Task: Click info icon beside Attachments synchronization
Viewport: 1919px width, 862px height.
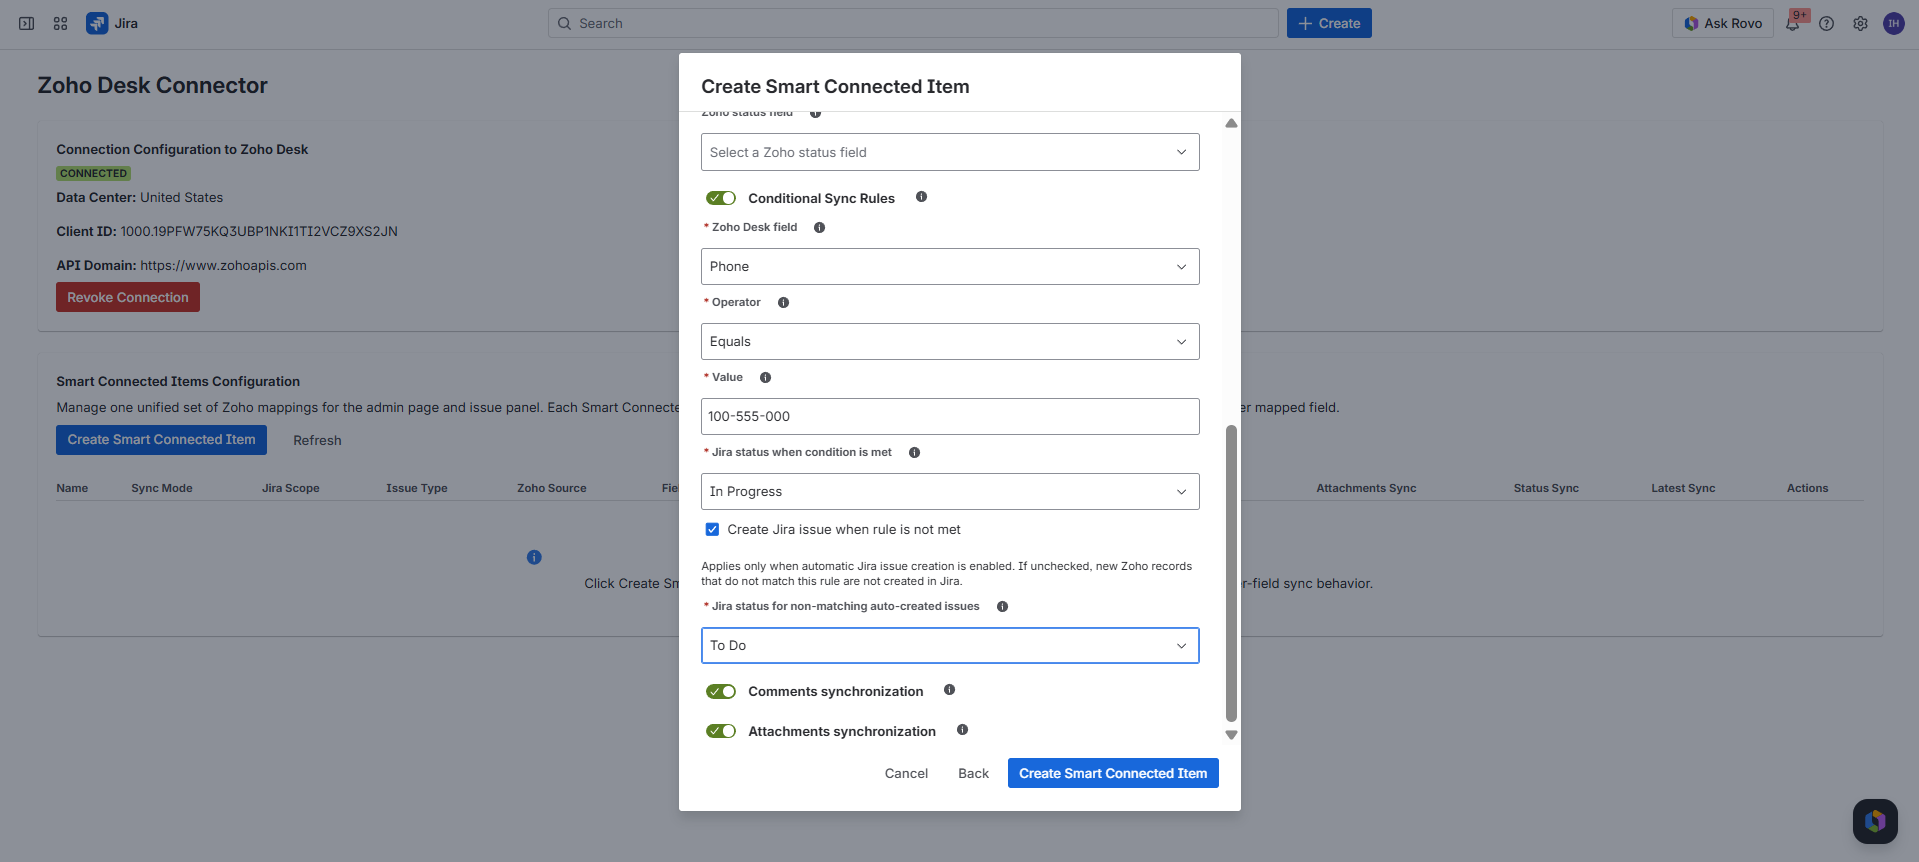Action: click(962, 730)
